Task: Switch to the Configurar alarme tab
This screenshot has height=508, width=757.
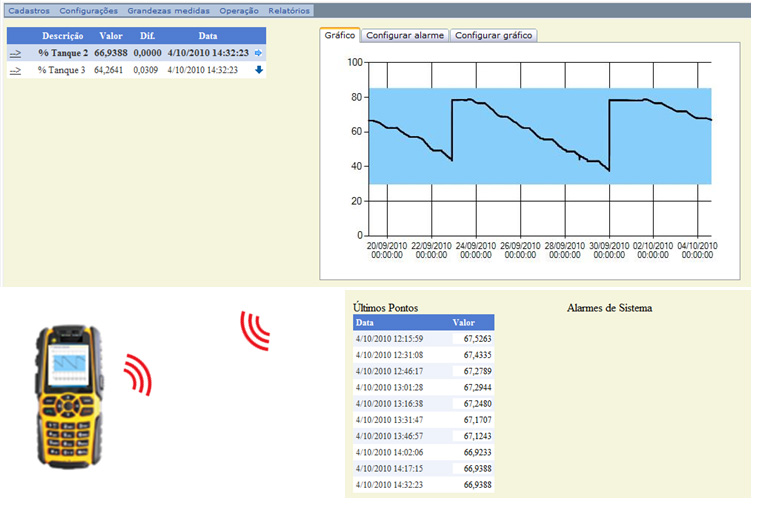Action: coord(405,35)
